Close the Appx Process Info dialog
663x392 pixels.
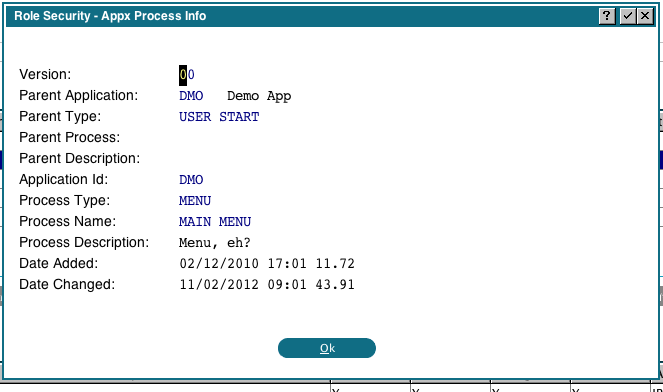645,16
